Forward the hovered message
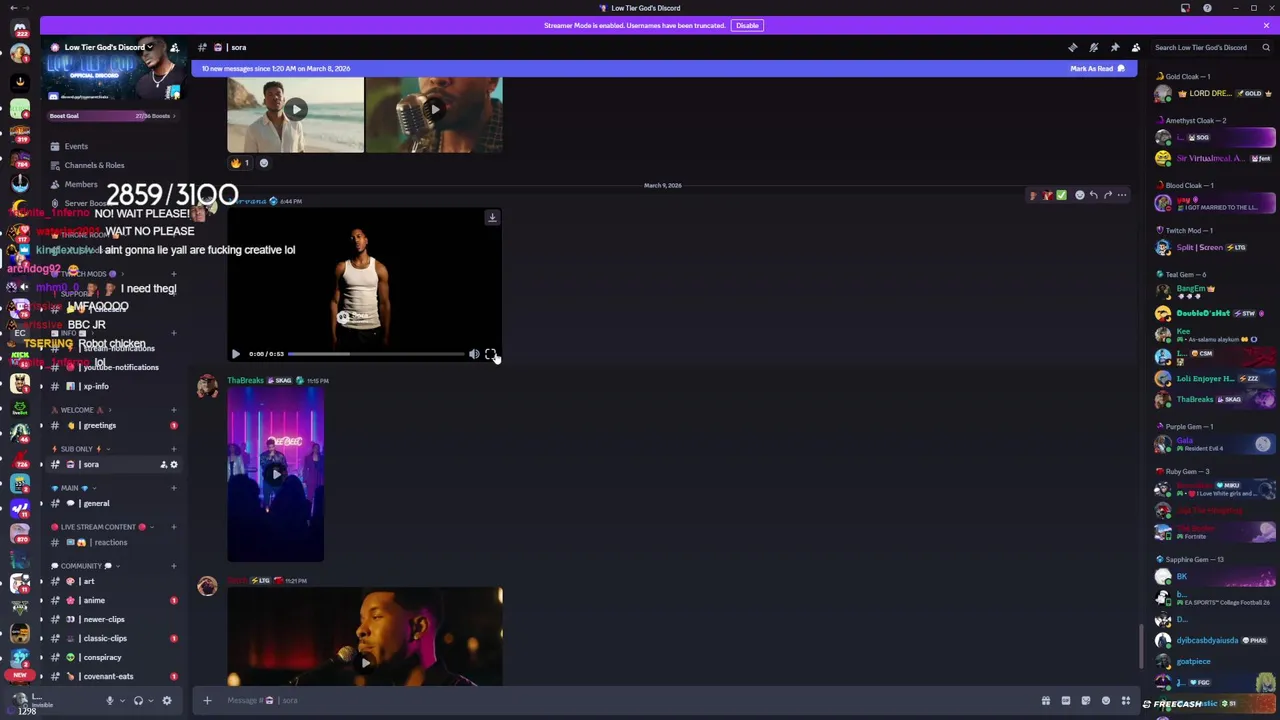 (x=1107, y=195)
